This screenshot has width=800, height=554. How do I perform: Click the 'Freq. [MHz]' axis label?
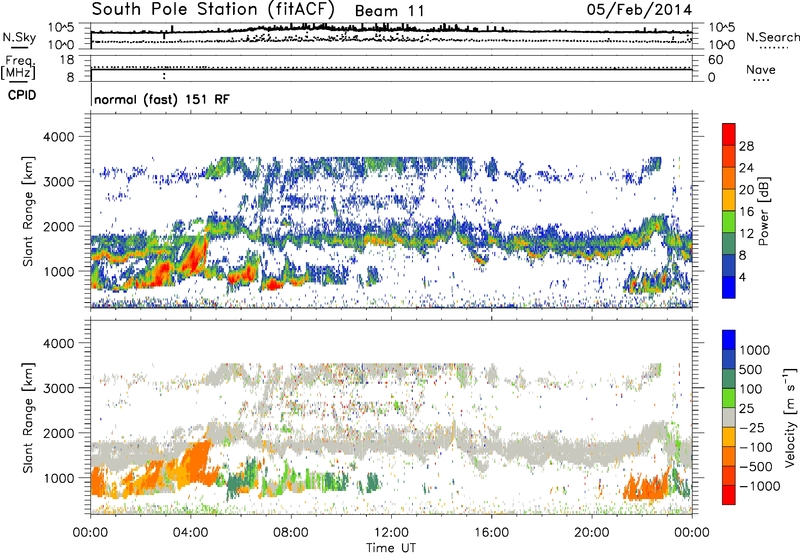18,67
